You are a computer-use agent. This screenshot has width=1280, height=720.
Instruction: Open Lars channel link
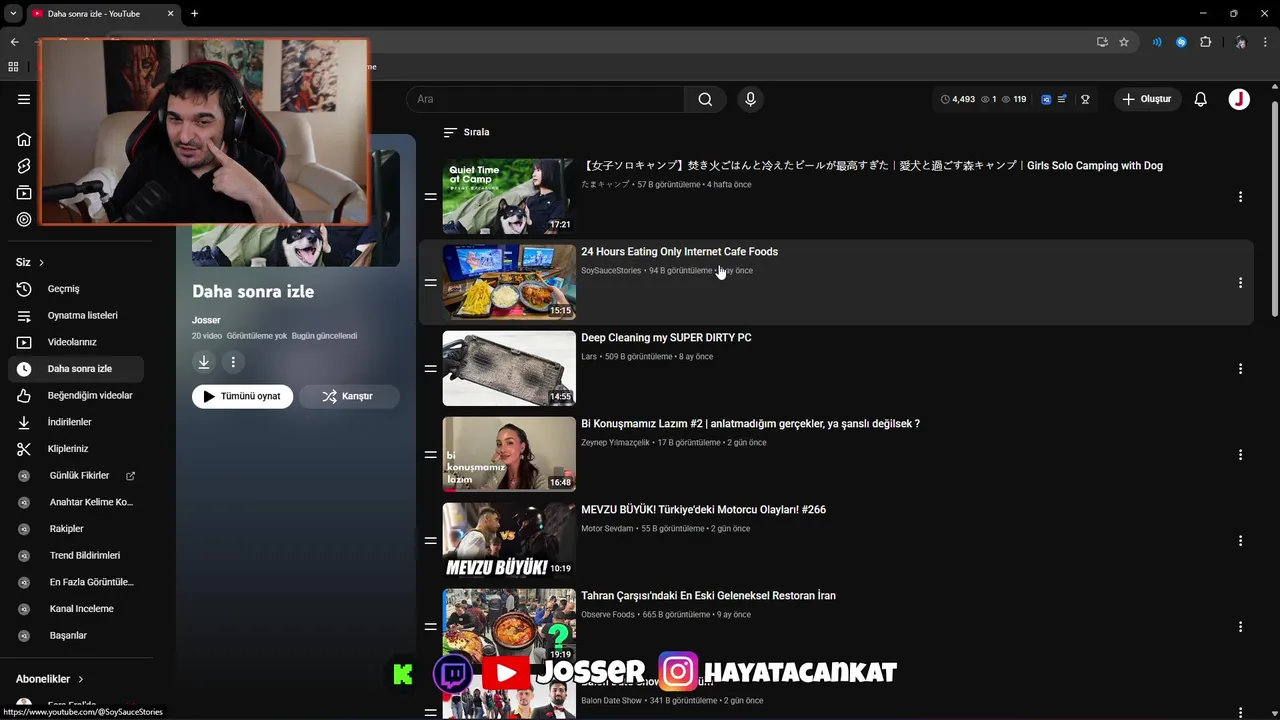[x=589, y=357]
